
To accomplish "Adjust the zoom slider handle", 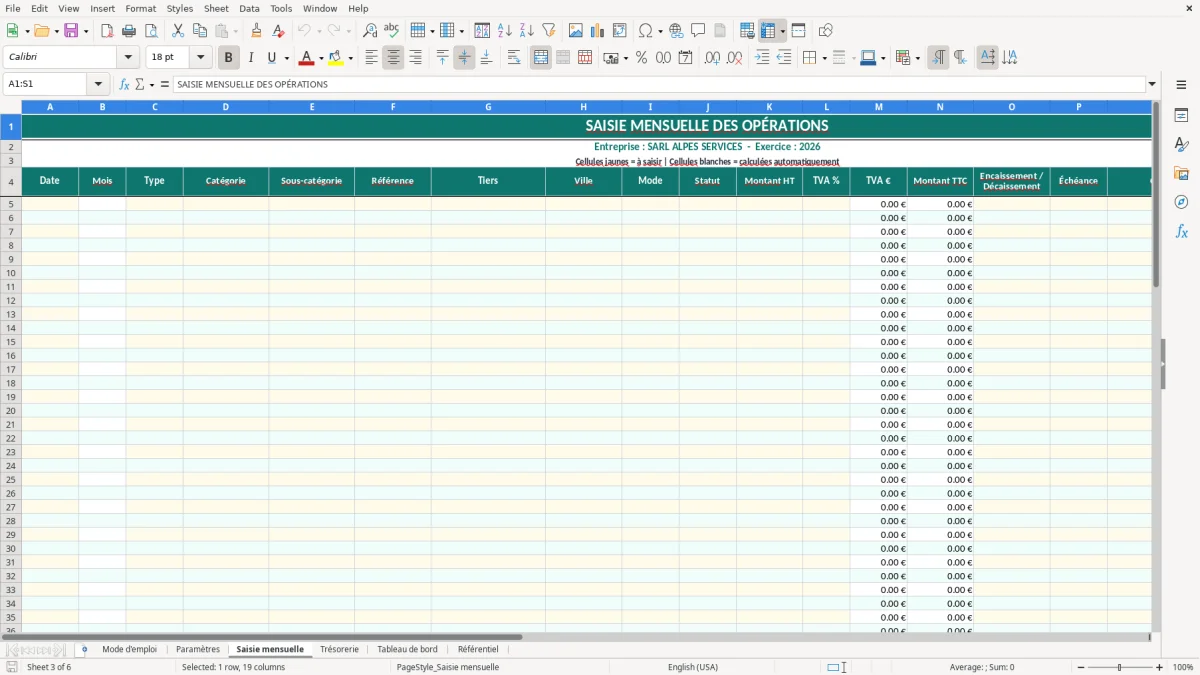I will [x=1120, y=667].
